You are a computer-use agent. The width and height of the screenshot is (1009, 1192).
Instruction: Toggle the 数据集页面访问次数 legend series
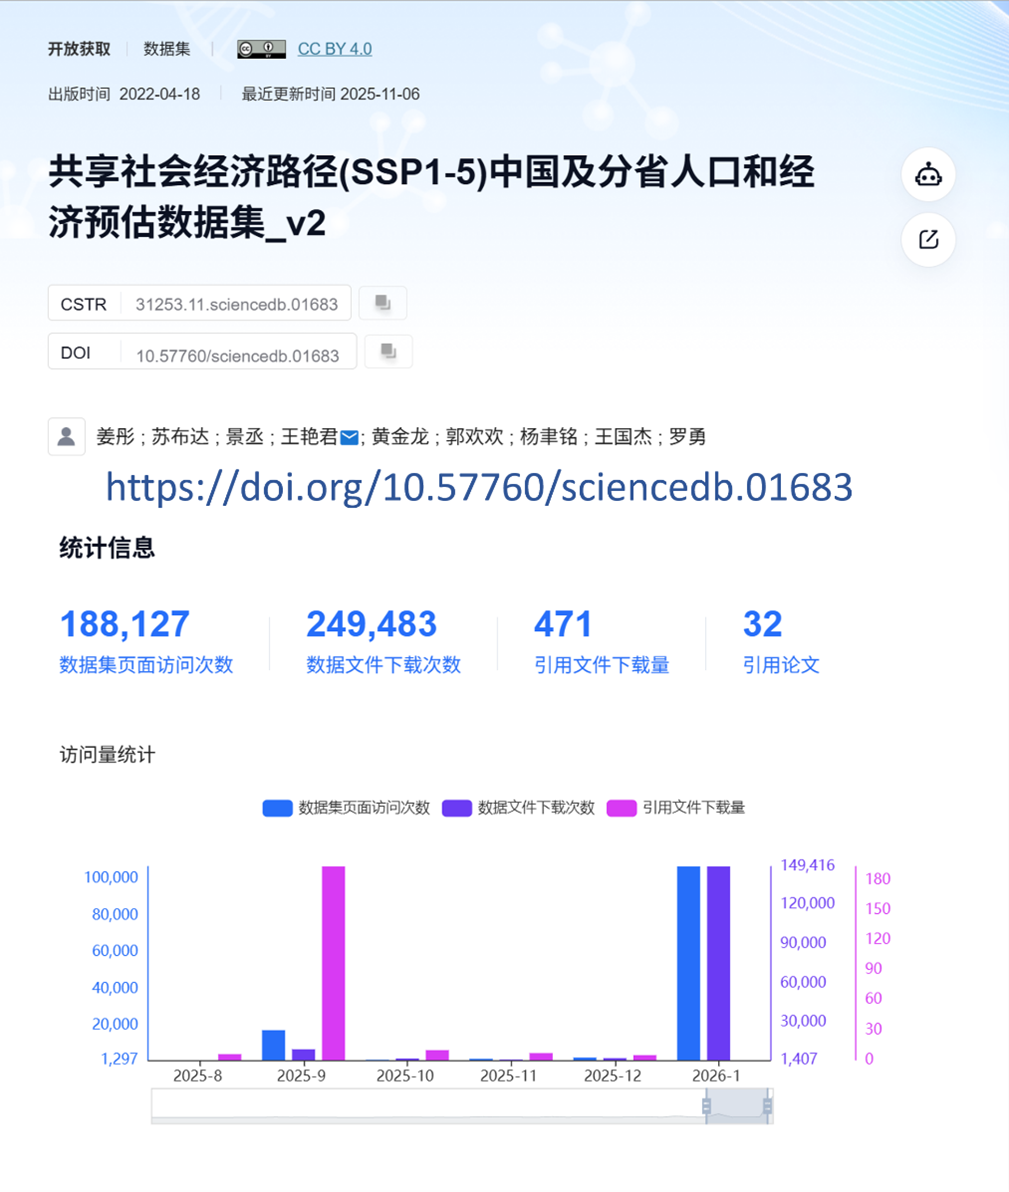(346, 808)
